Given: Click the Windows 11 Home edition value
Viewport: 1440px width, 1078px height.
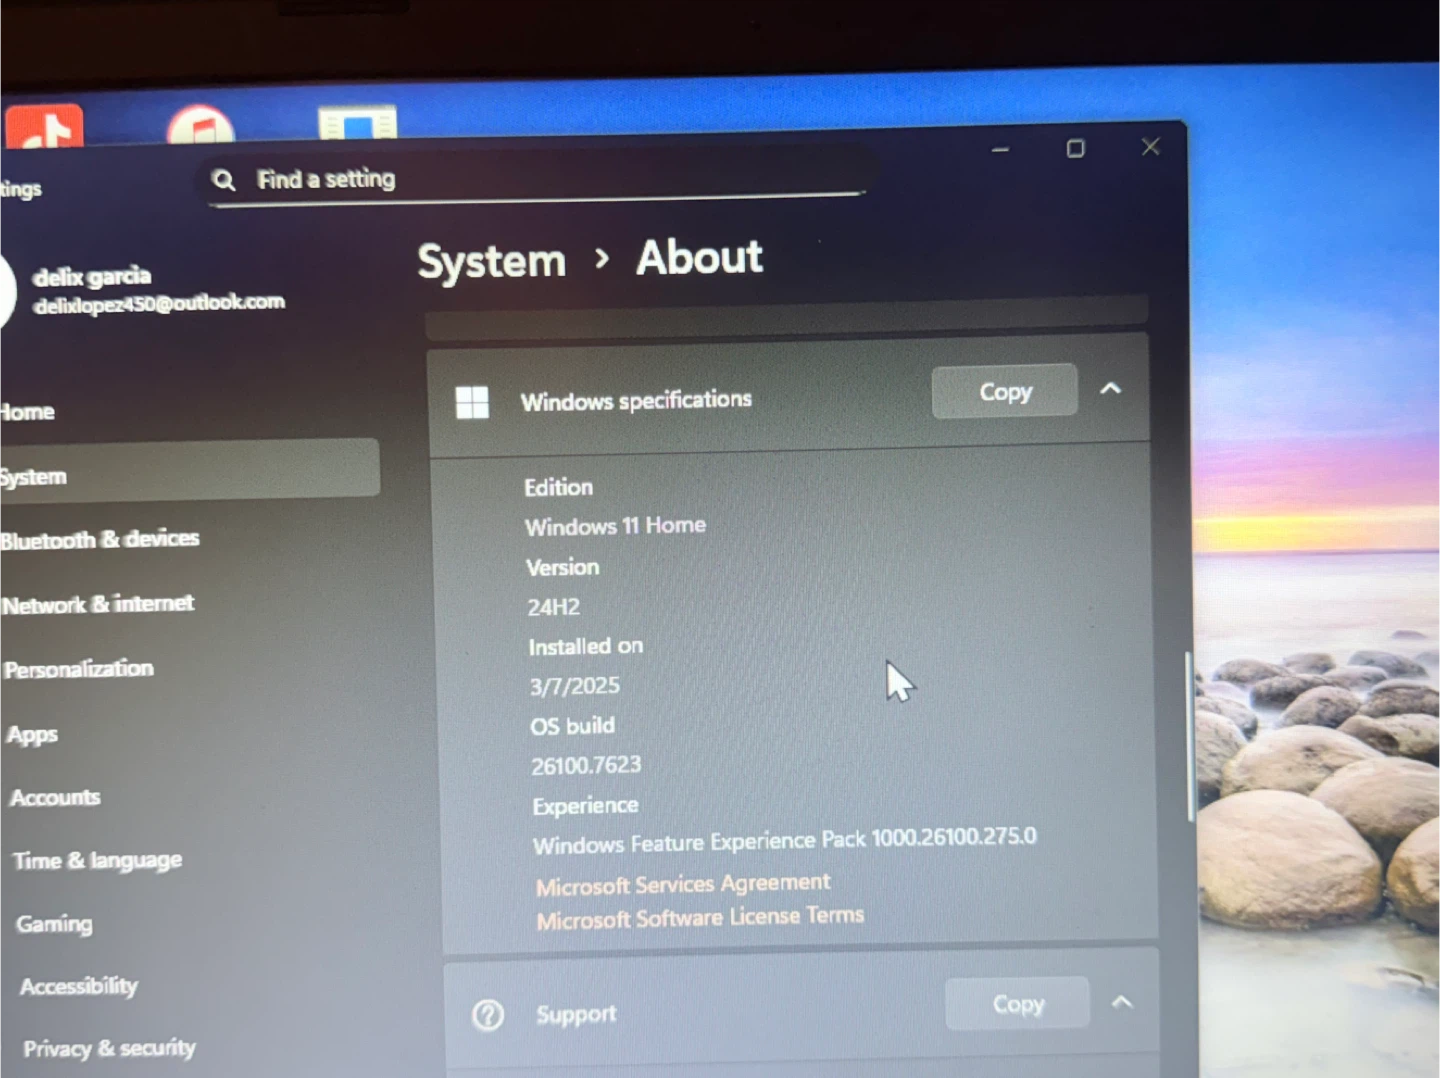Looking at the screenshot, I should click(616, 526).
